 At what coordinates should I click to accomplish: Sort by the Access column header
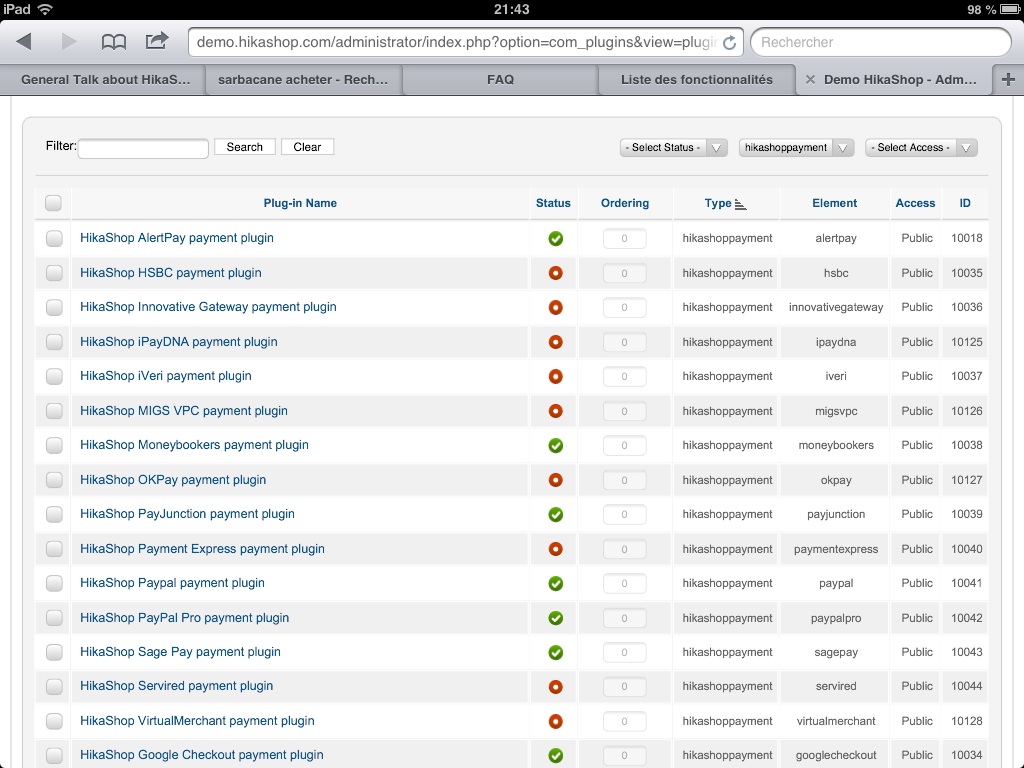point(915,203)
